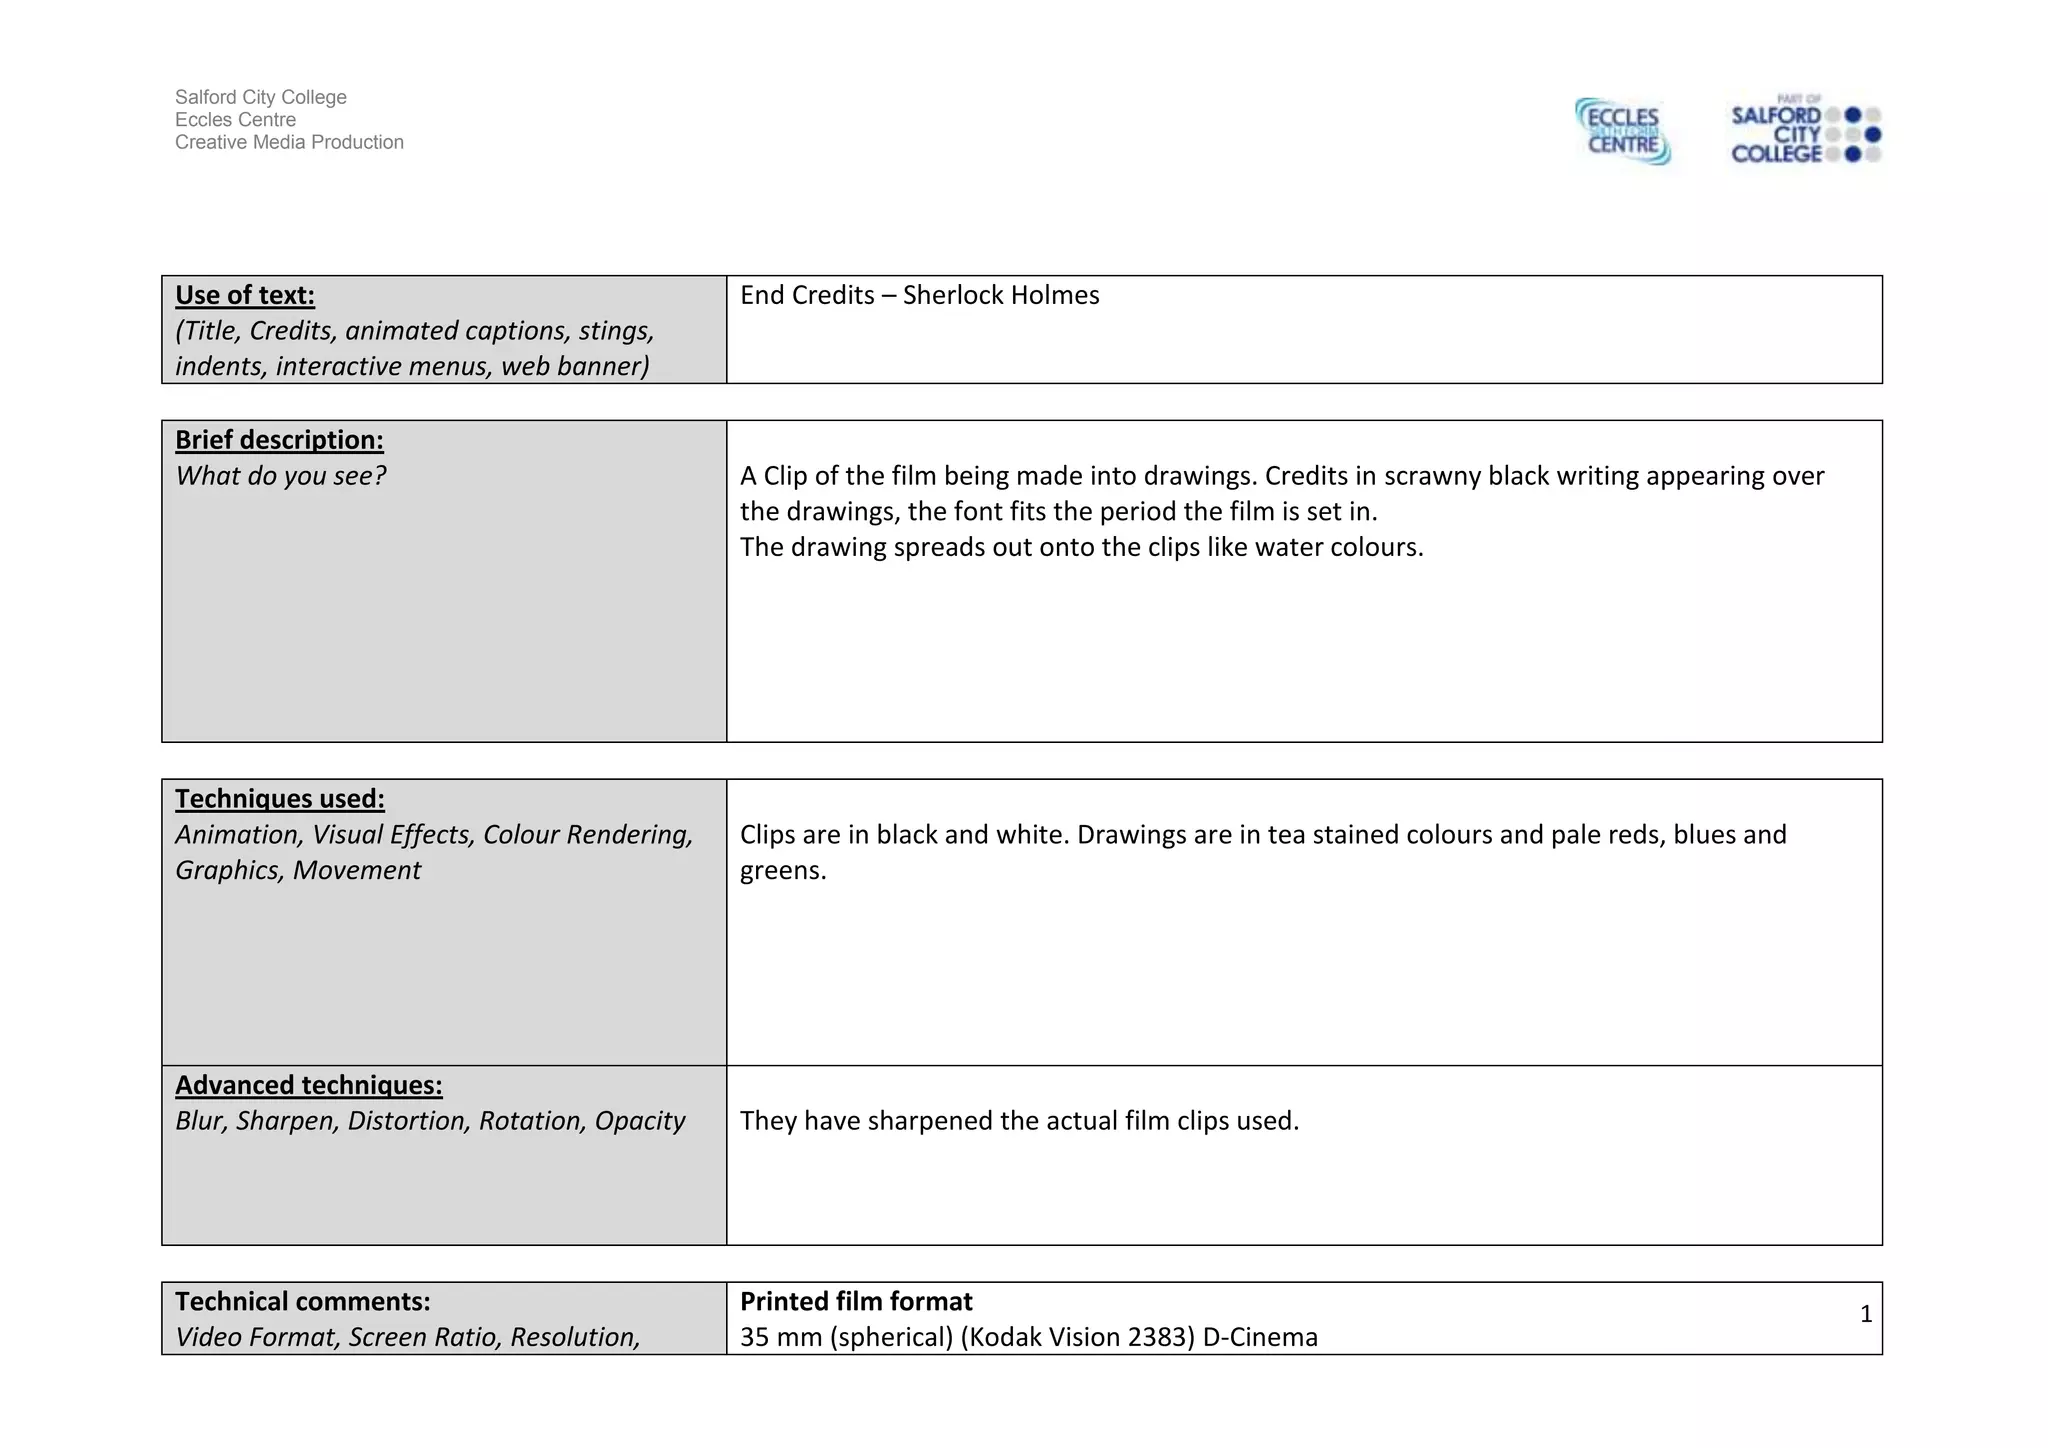Click the Techniques used heading

tap(280, 799)
